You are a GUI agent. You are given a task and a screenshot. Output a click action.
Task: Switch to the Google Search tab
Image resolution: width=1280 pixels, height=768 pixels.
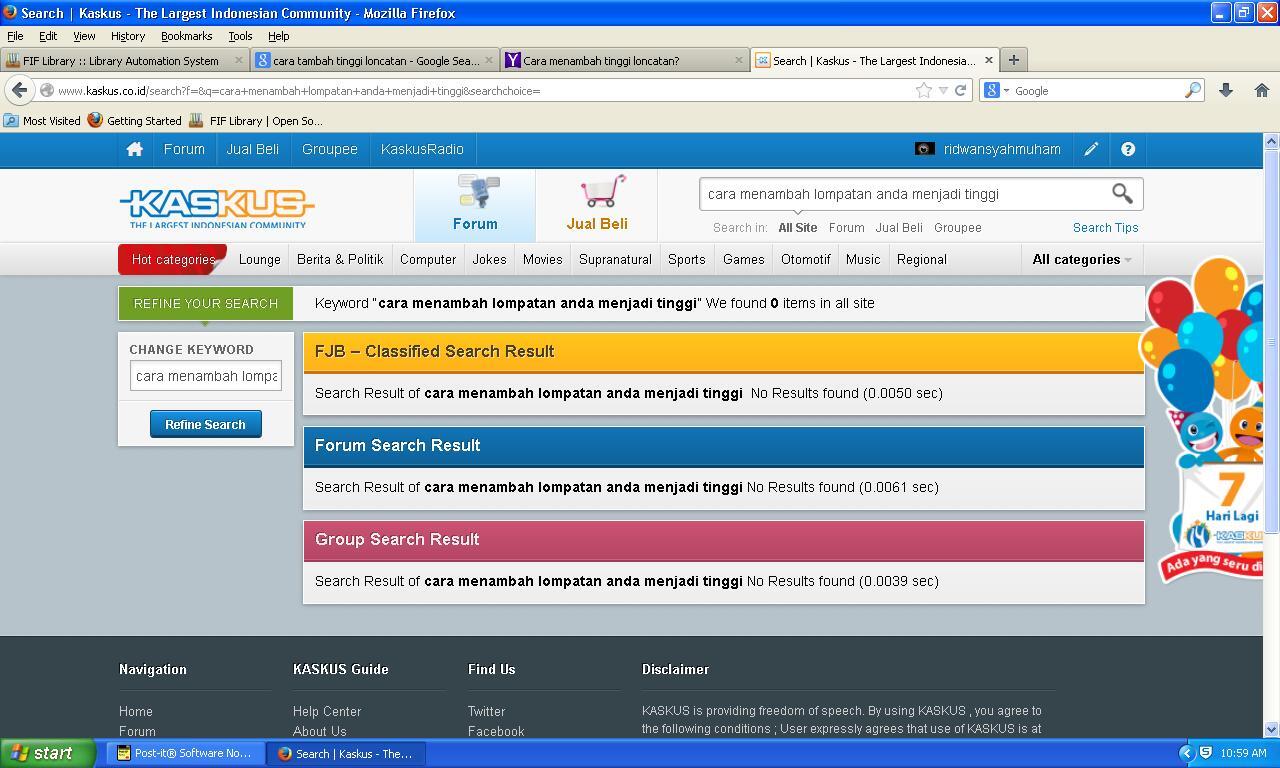[375, 60]
